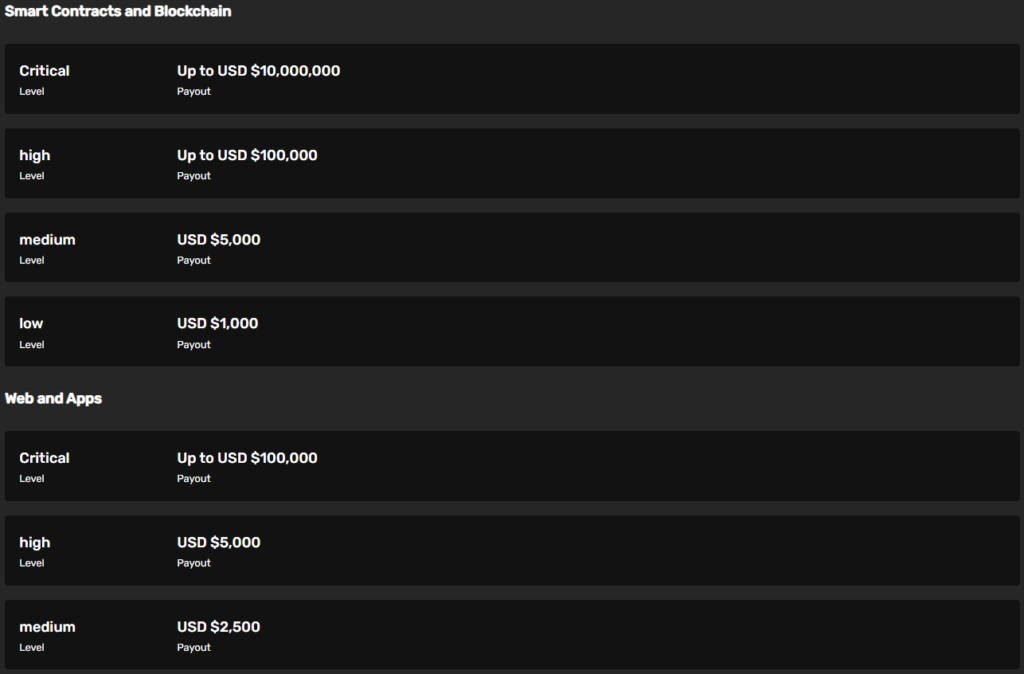Click Web and Apps high payout USD $5,000
This screenshot has width=1024, height=674.
219,543
